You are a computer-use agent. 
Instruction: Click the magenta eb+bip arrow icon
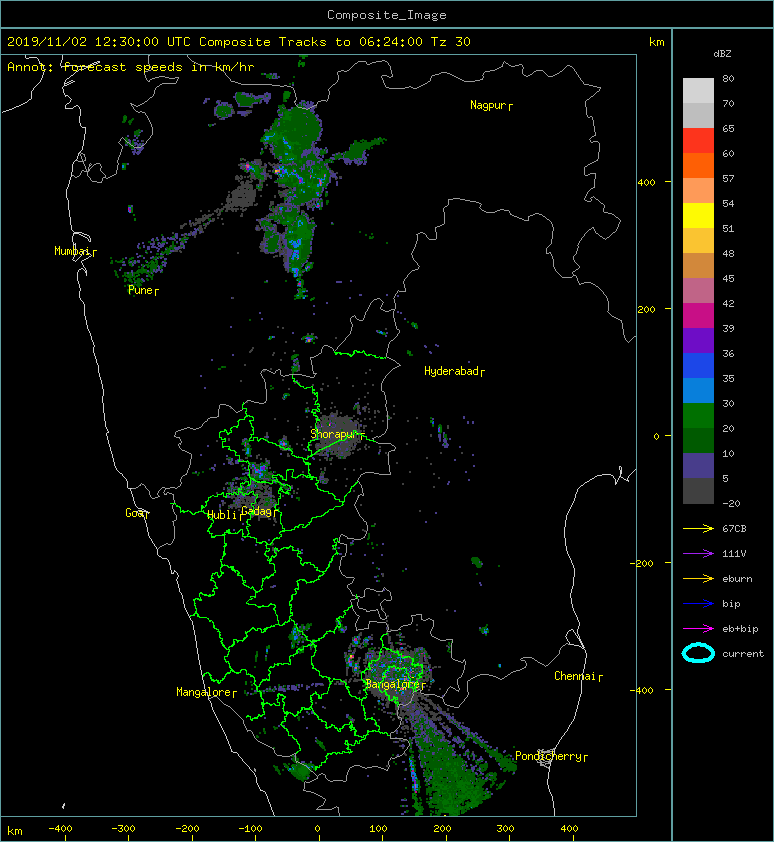[x=698, y=628]
